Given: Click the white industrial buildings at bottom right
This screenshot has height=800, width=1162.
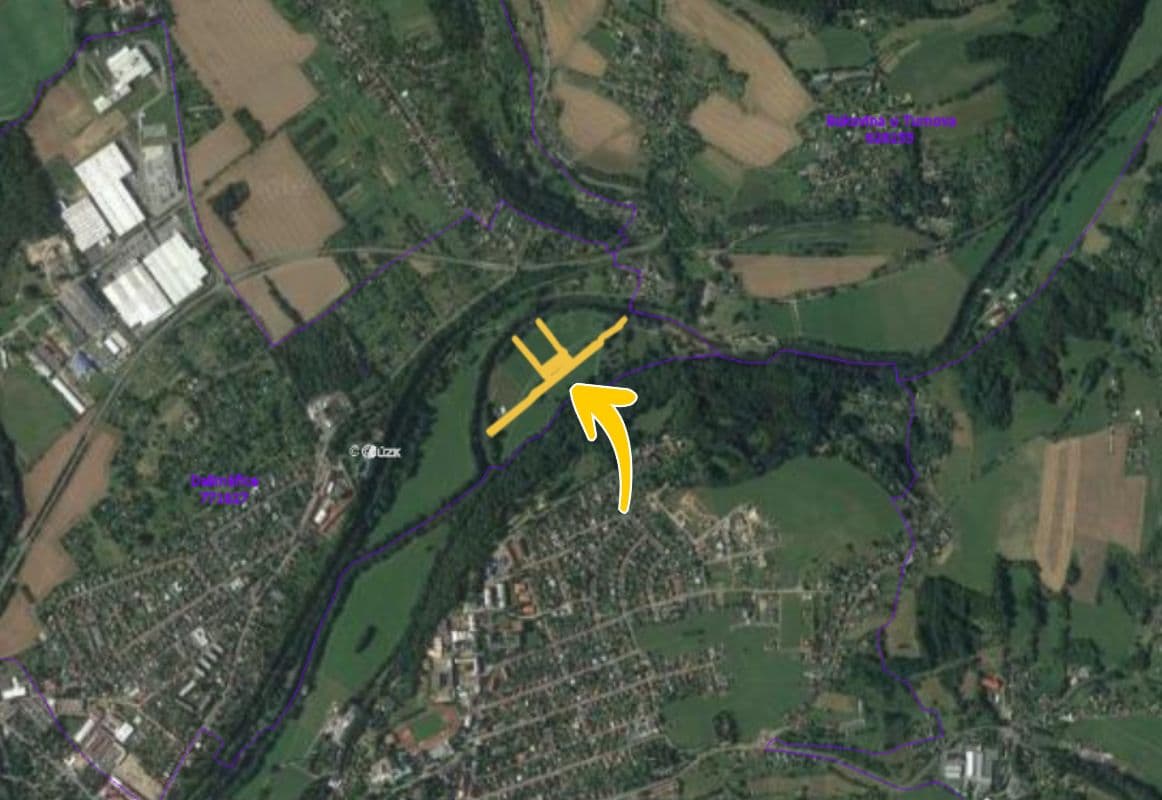Looking at the screenshot, I should (968, 768).
